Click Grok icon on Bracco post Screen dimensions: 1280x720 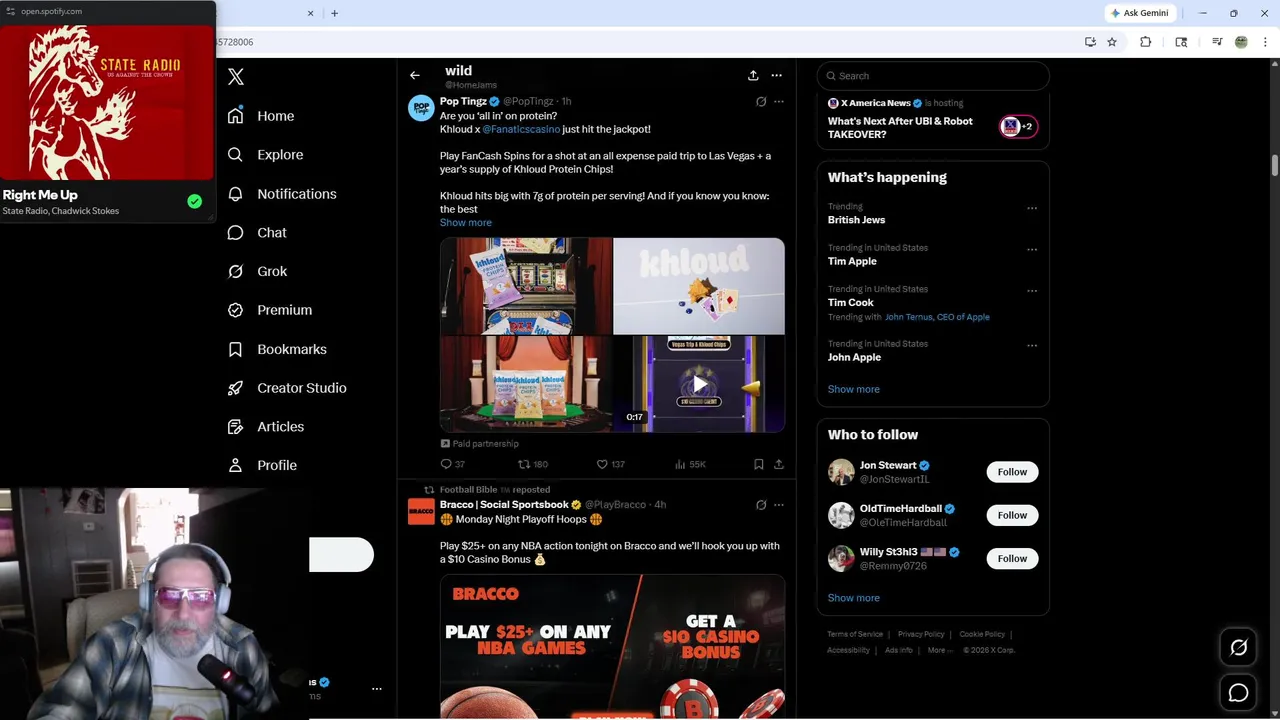click(x=761, y=505)
